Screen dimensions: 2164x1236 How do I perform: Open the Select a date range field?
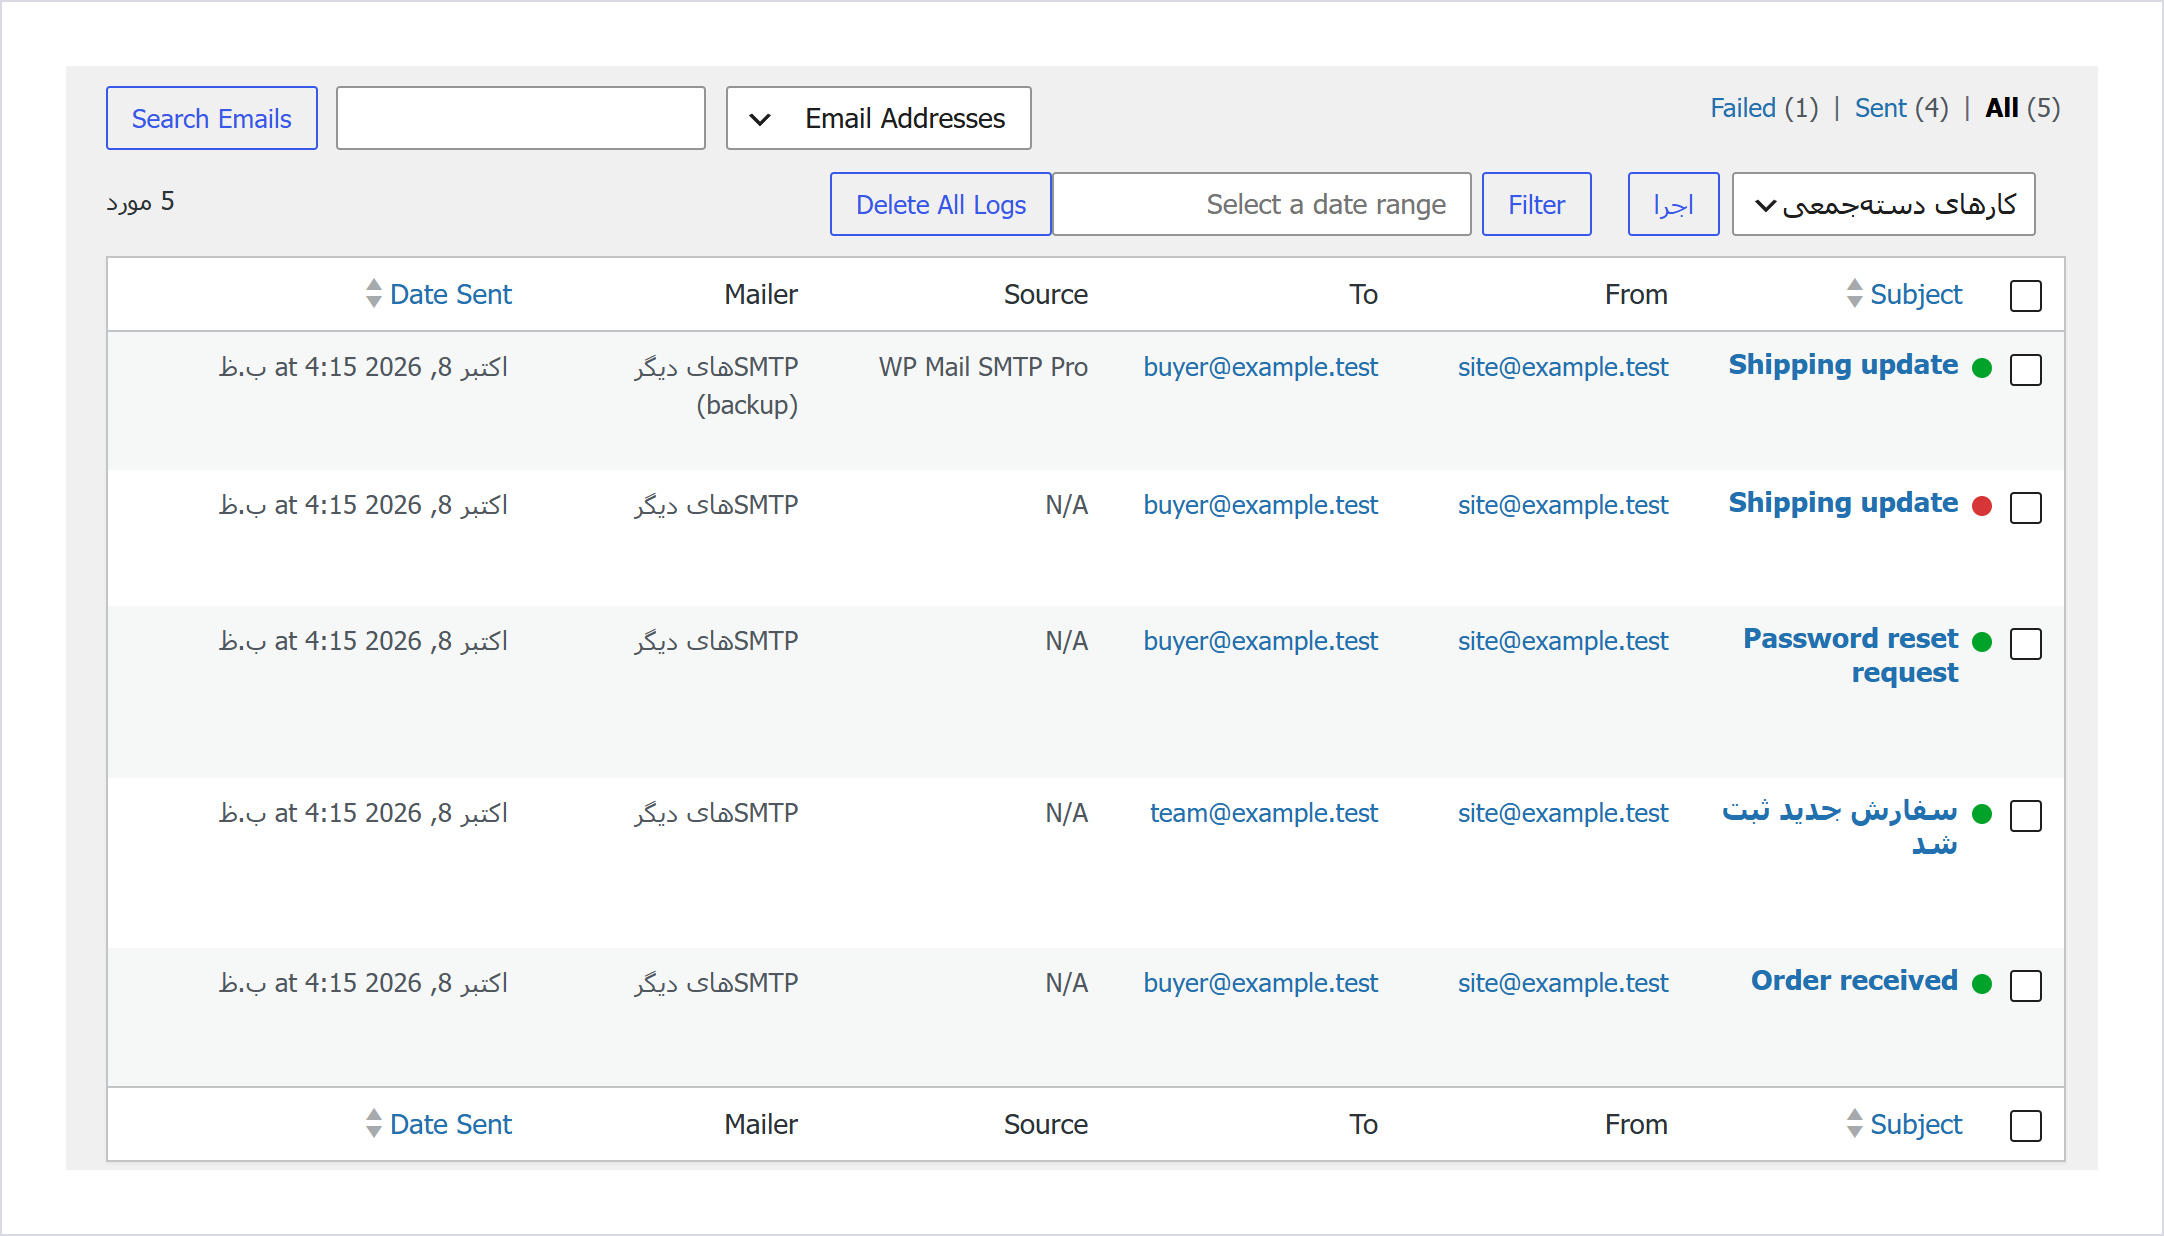tap(1262, 204)
